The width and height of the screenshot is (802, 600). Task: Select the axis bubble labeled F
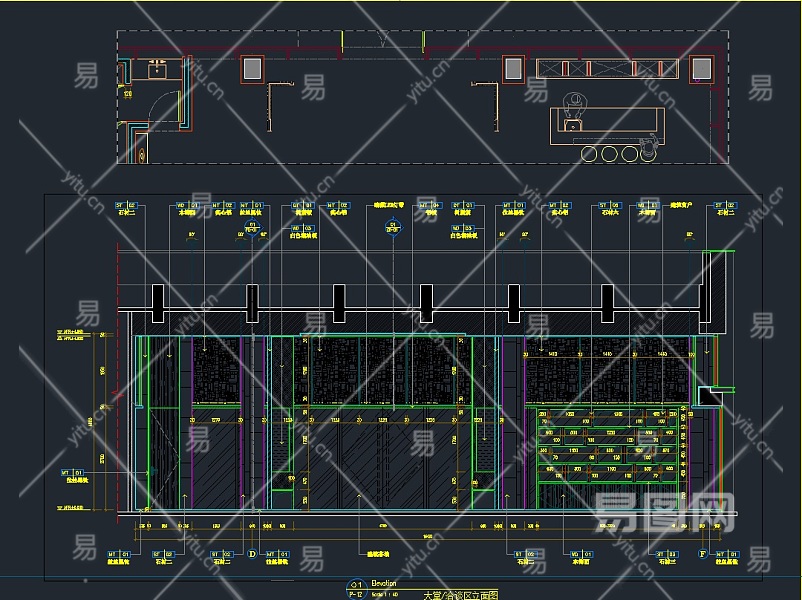tap(703, 554)
